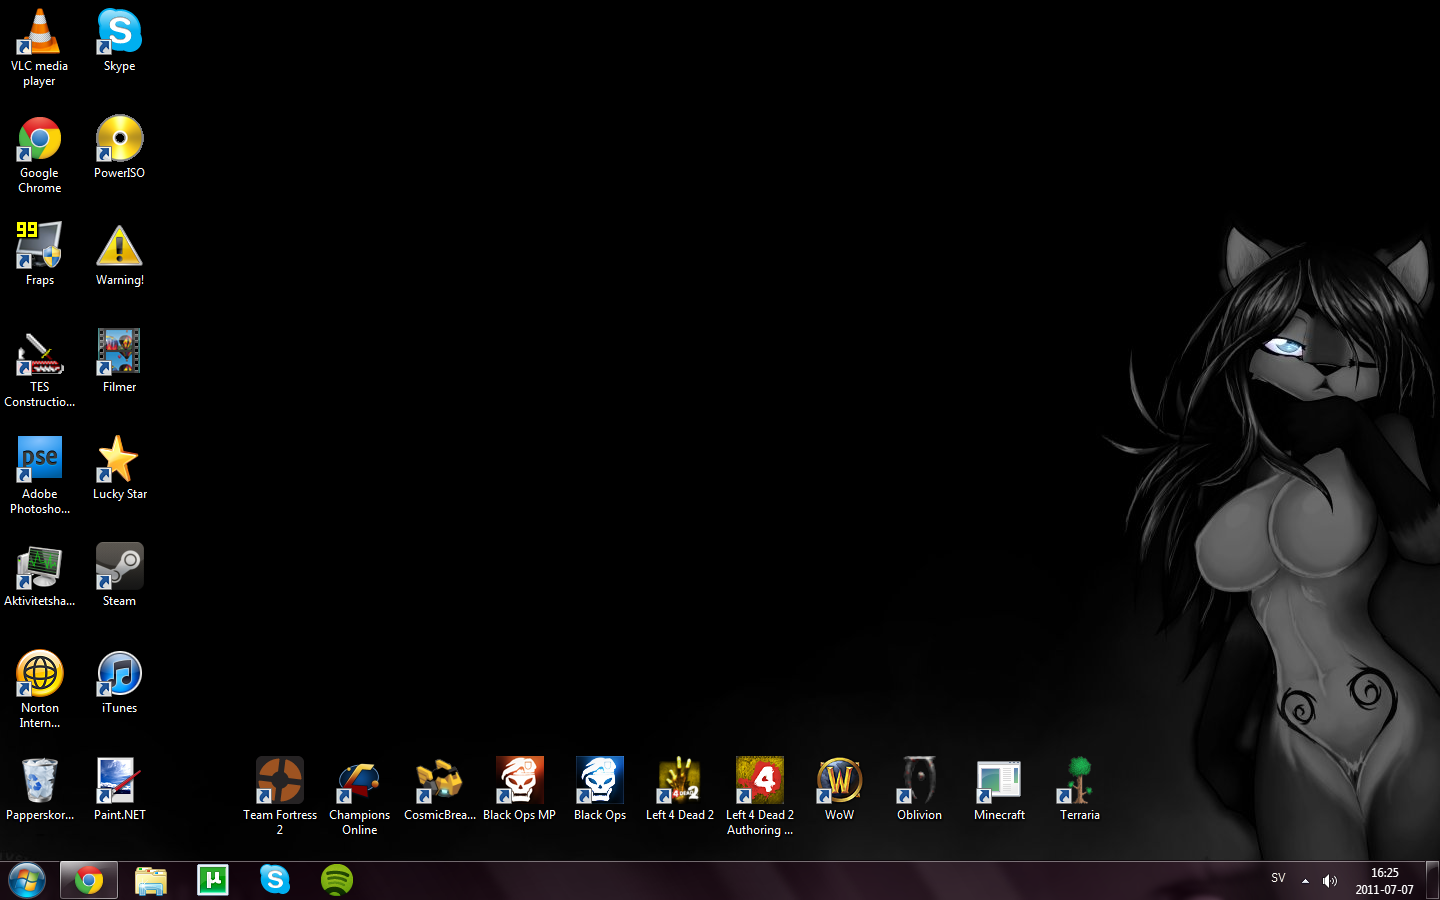The height and width of the screenshot is (900, 1440).
Task: Select the Black Ops single-player shortcut
Action: [x=600, y=790]
